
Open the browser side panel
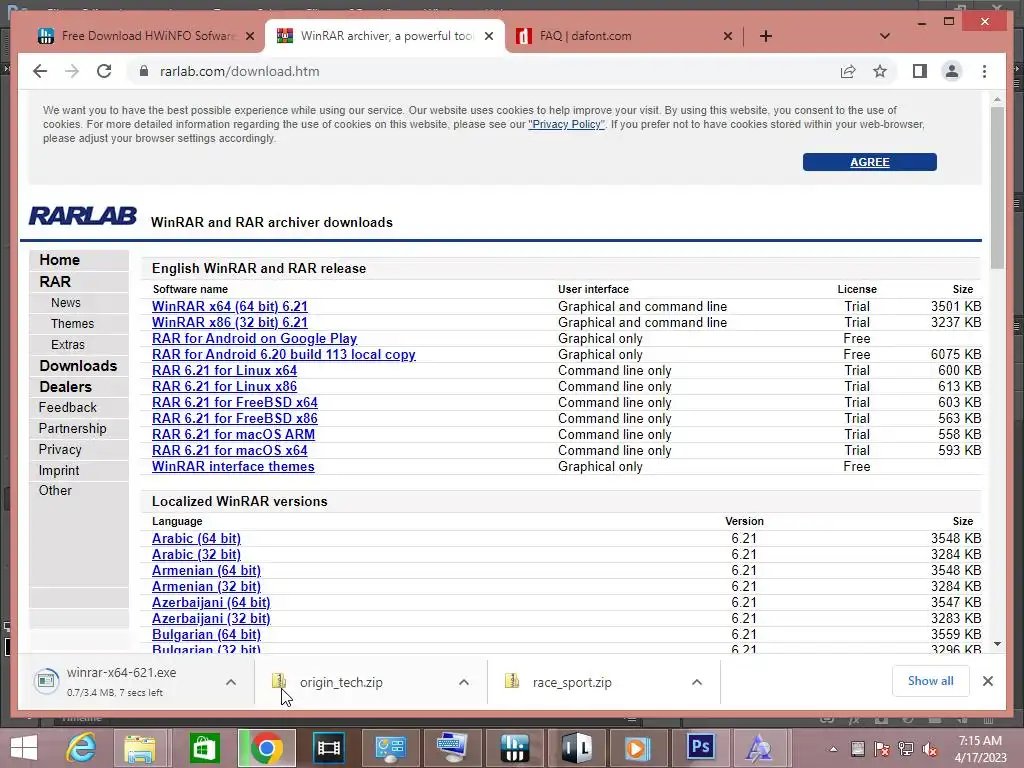(920, 71)
